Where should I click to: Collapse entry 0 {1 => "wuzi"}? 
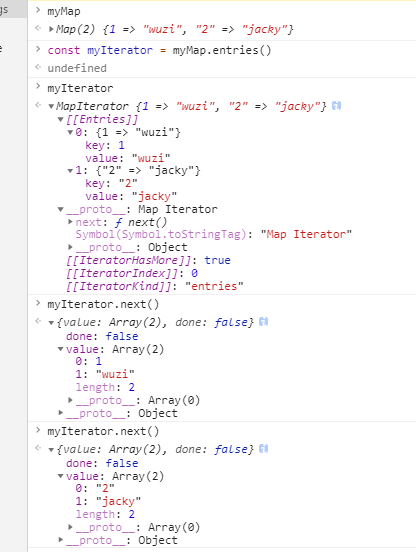tap(70, 132)
